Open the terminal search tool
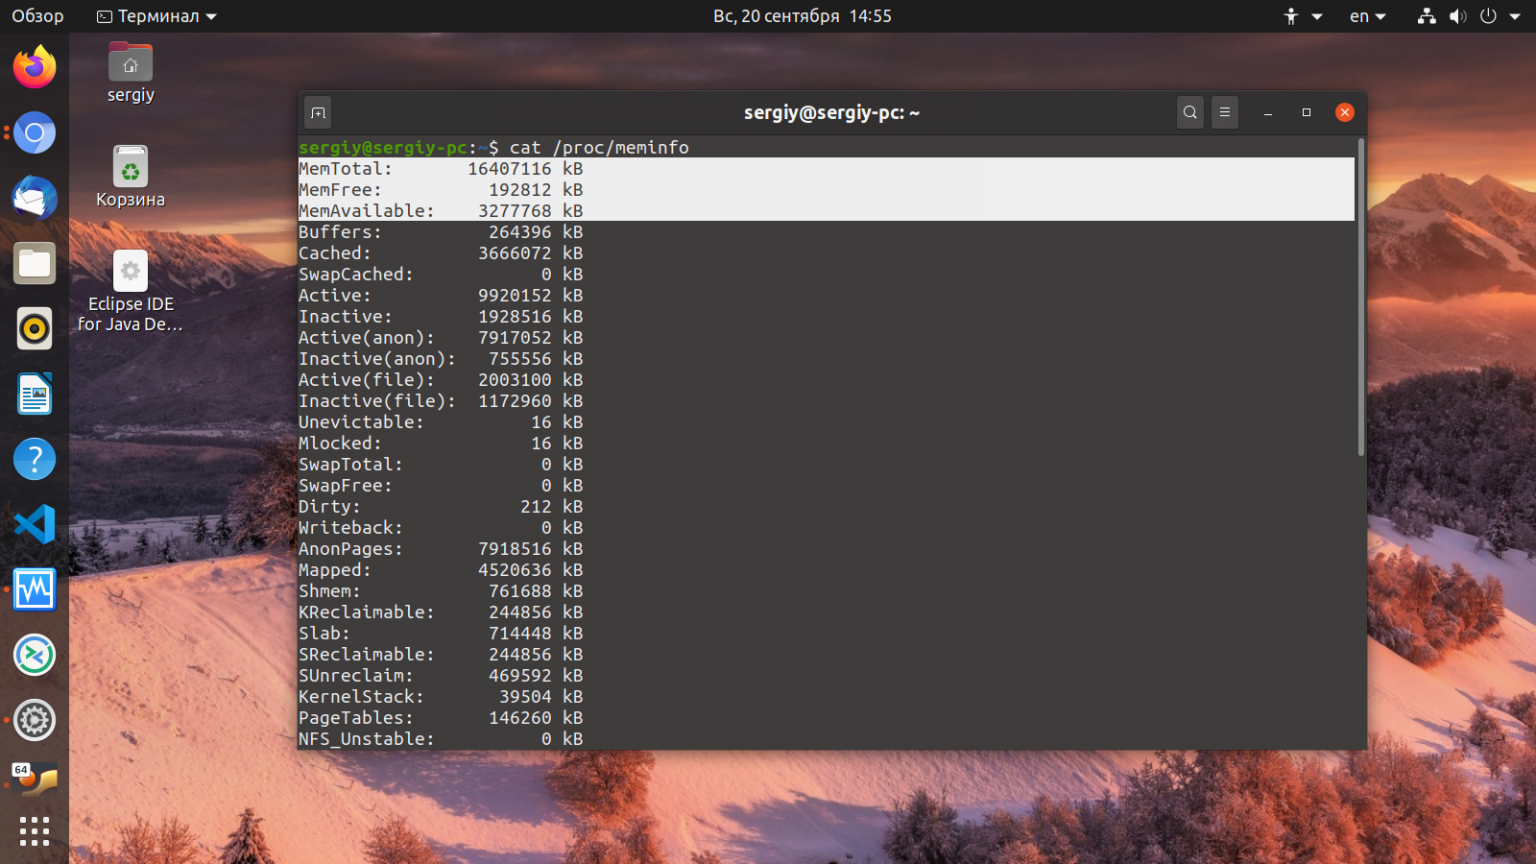Screen dimensions: 1536x864 [x=1190, y=112]
